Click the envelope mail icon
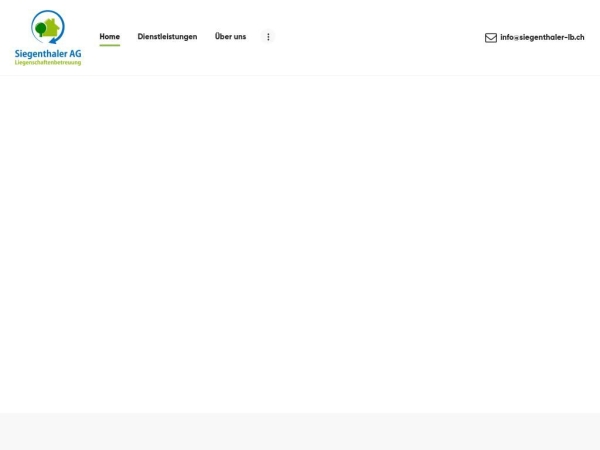 point(491,37)
